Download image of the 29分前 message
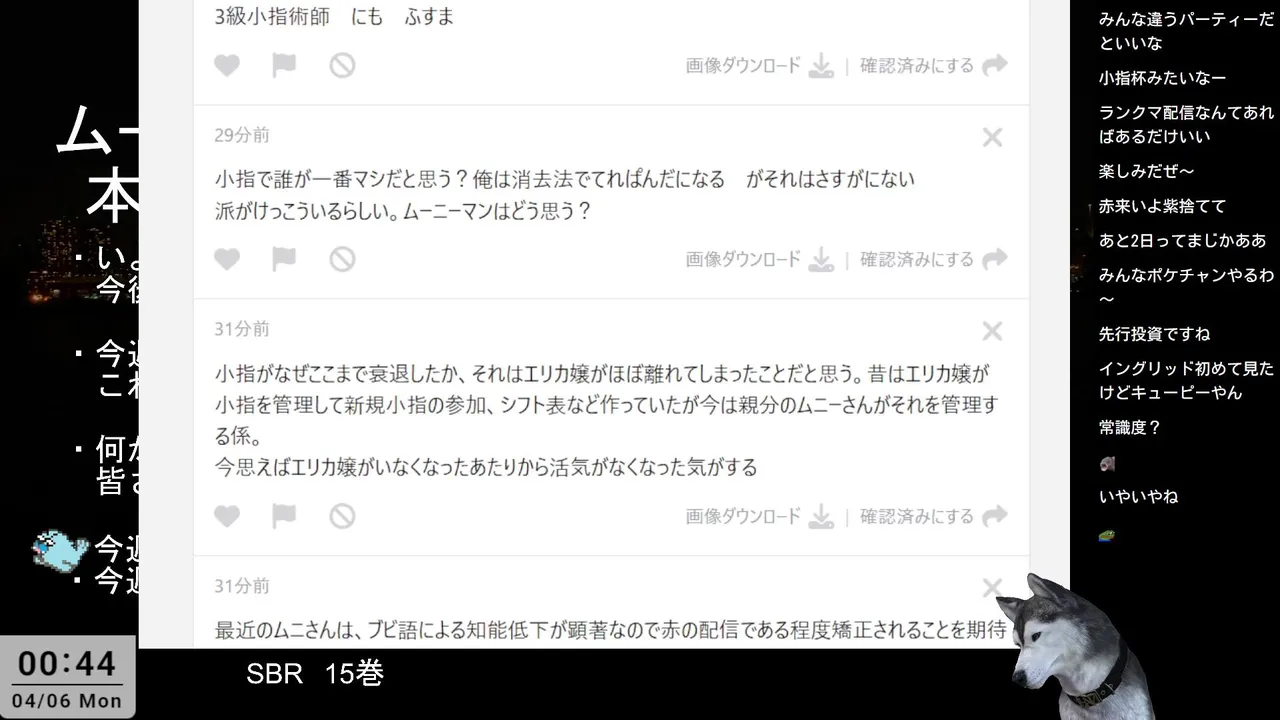 click(759, 259)
